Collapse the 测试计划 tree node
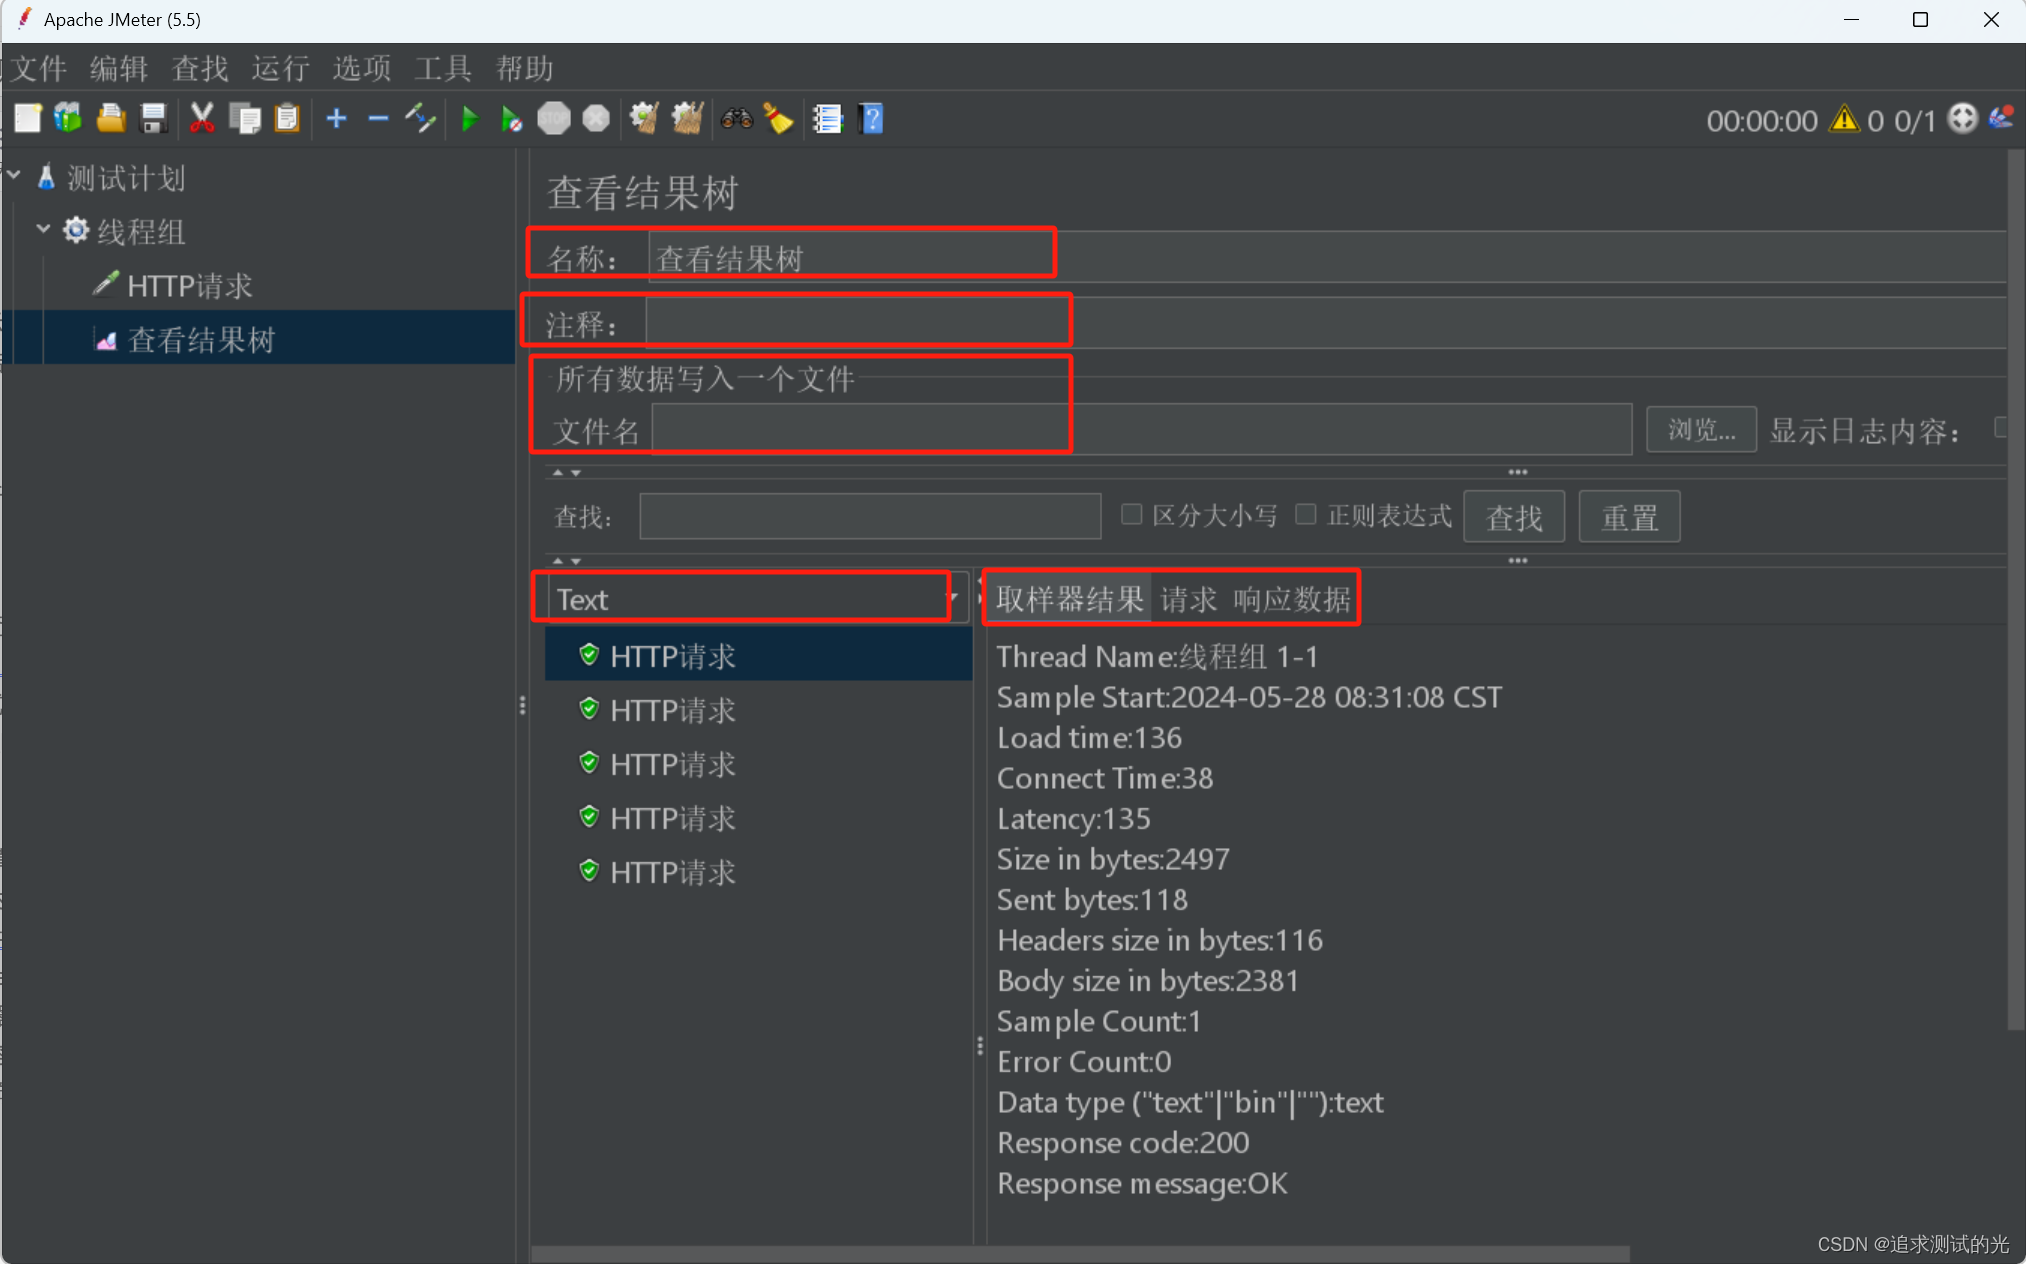The width and height of the screenshot is (2026, 1264). 15,176
